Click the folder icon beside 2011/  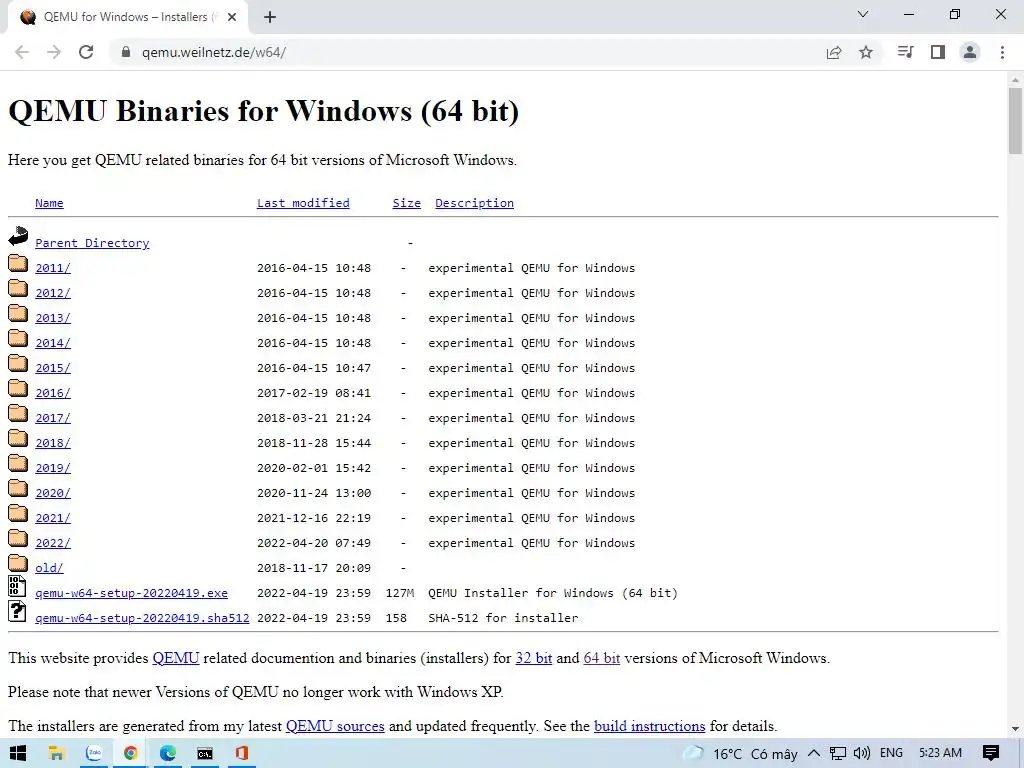point(18,263)
